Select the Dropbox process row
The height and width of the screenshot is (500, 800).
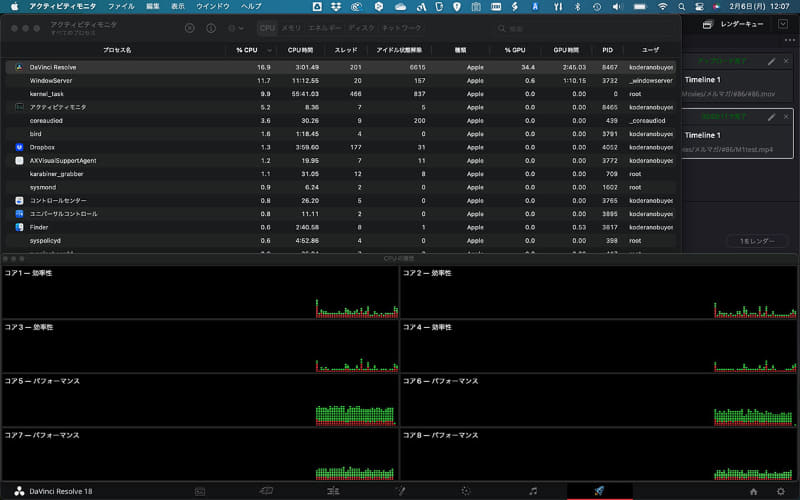coord(340,147)
